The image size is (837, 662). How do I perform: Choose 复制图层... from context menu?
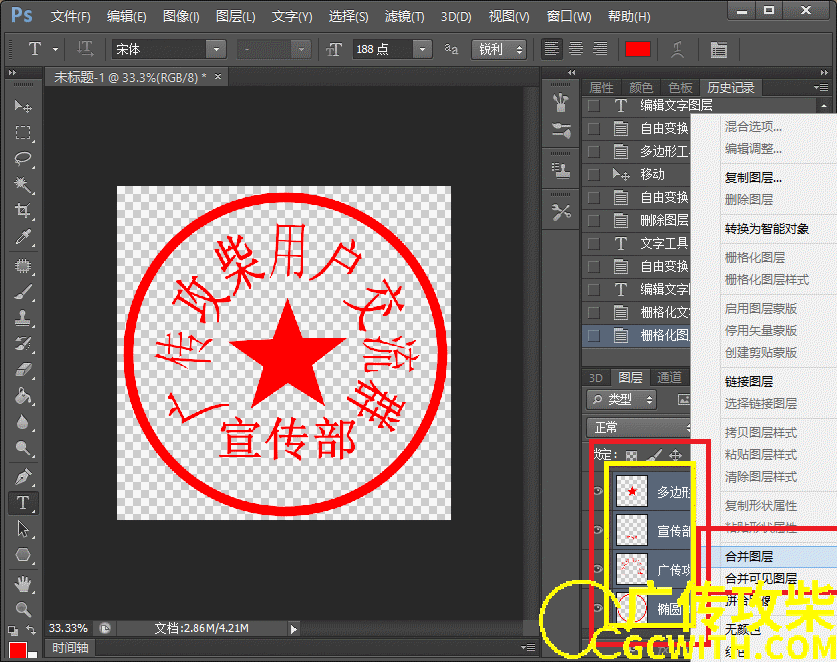[x=753, y=178]
